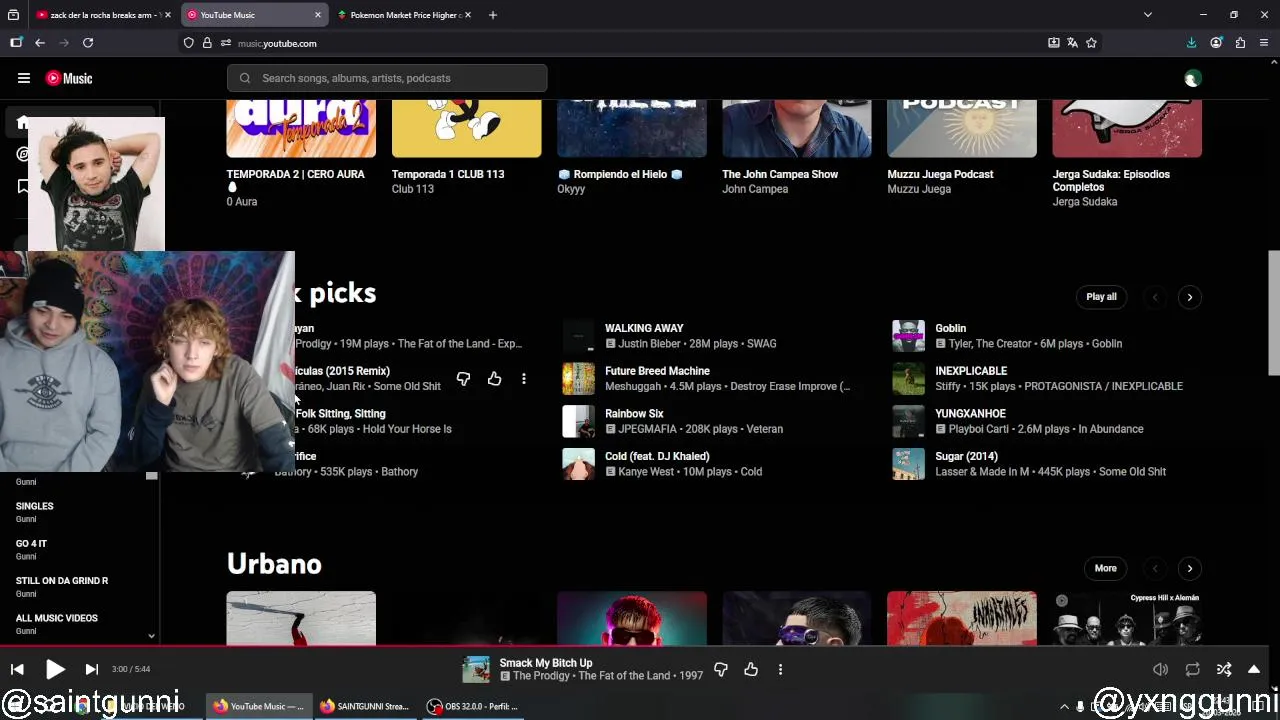This screenshot has width=1280, height=720.
Task: Open Cold (feat. DJ Khaled) song
Action: pyautogui.click(x=657, y=456)
